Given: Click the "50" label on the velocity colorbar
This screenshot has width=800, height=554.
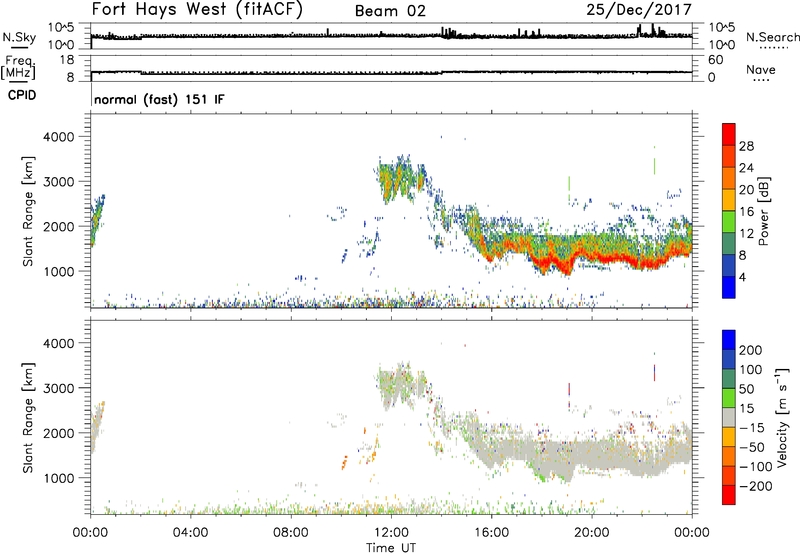Looking at the screenshot, I should click(x=746, y=389).
